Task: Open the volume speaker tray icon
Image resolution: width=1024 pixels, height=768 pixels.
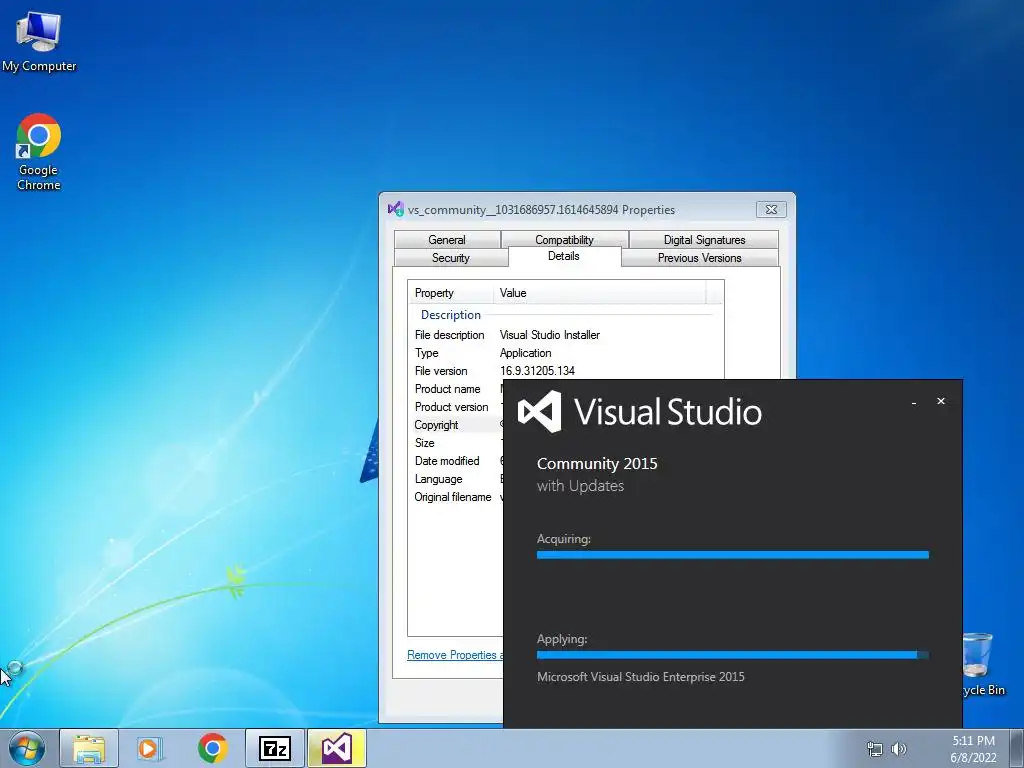Action: pos(899,749)
